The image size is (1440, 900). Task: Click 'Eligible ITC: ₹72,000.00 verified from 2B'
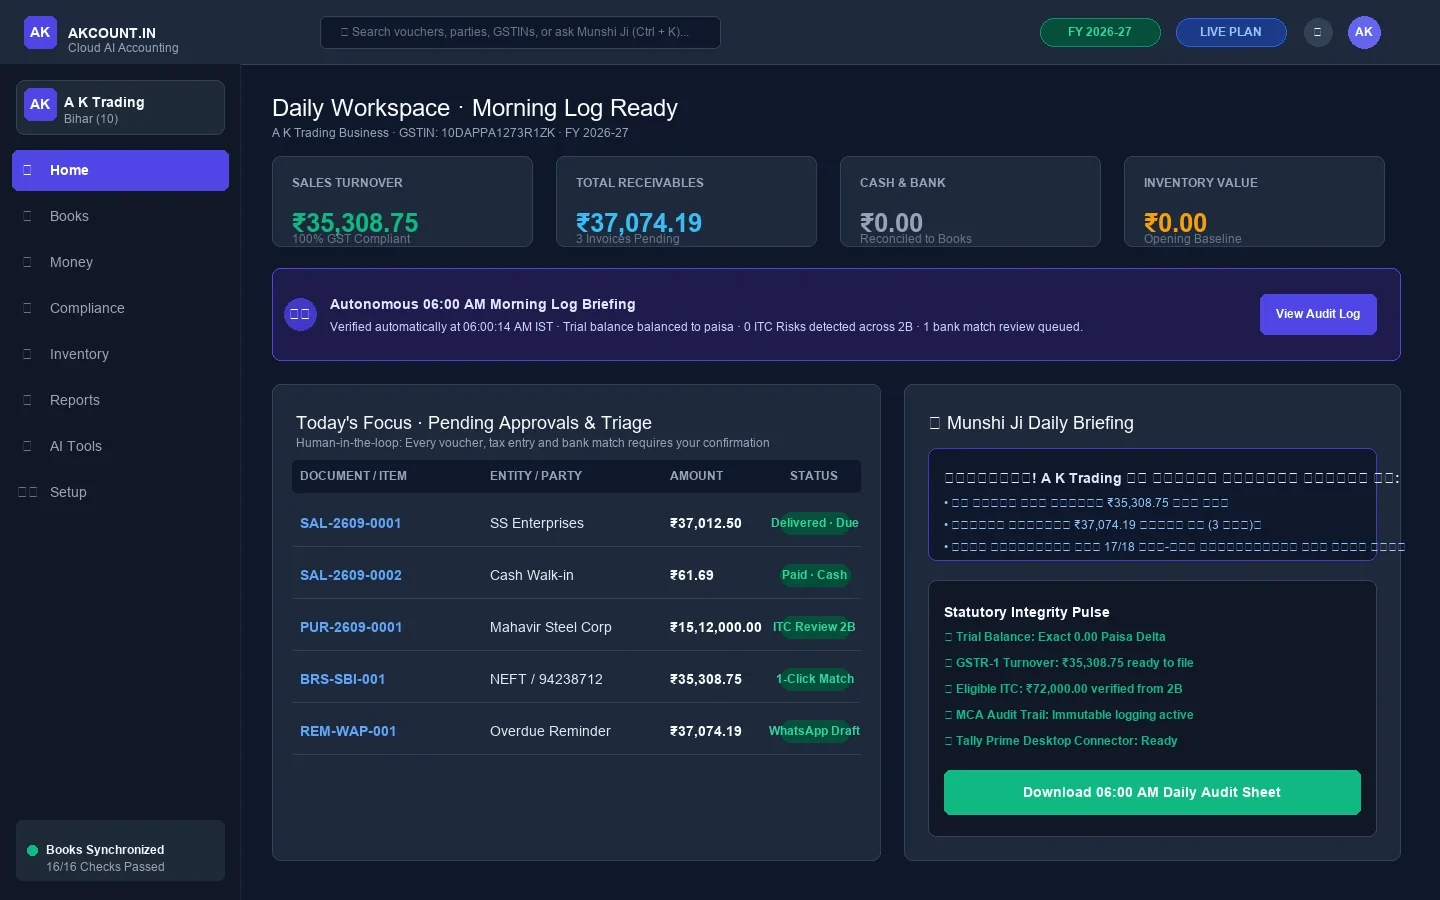coord(1063,689)
